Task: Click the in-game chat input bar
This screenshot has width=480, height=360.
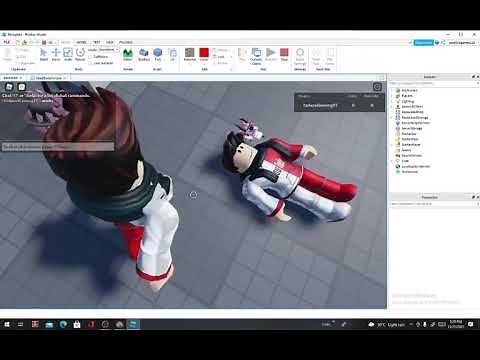Action: 58,147
